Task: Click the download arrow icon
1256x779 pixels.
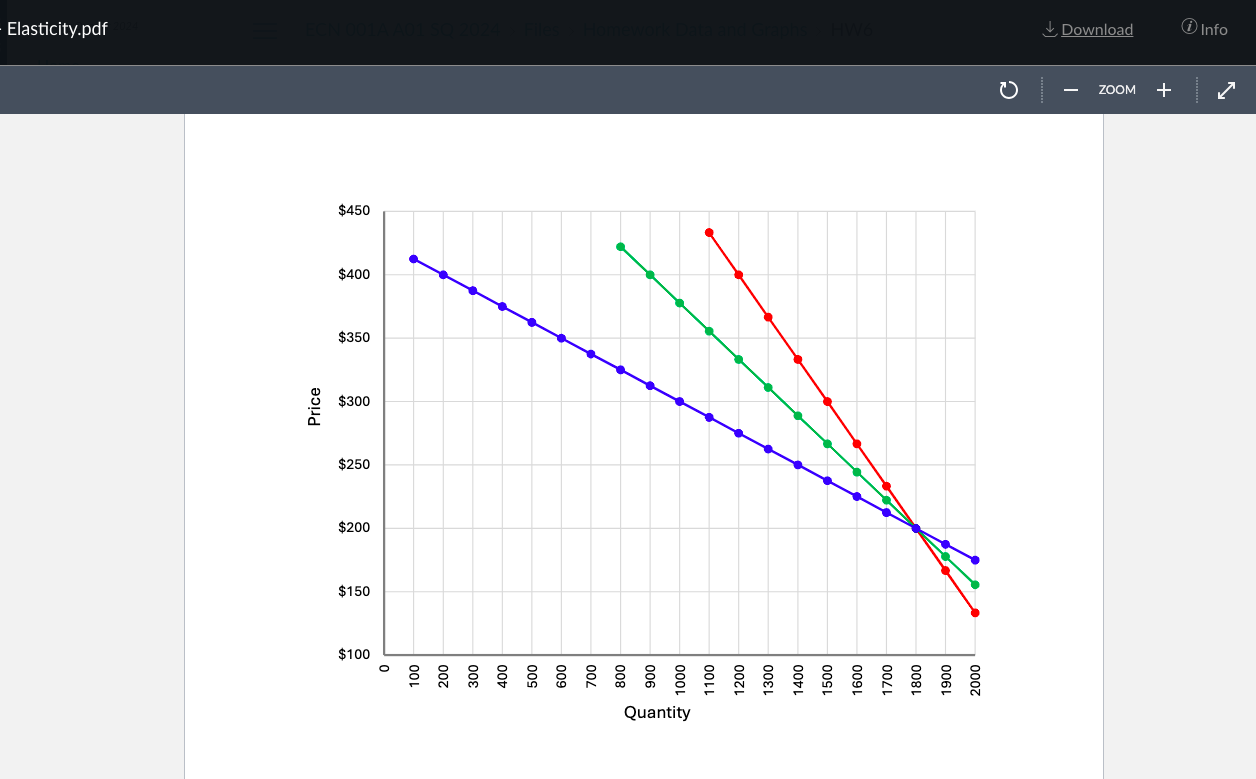Action: (x=1048, y=29)
